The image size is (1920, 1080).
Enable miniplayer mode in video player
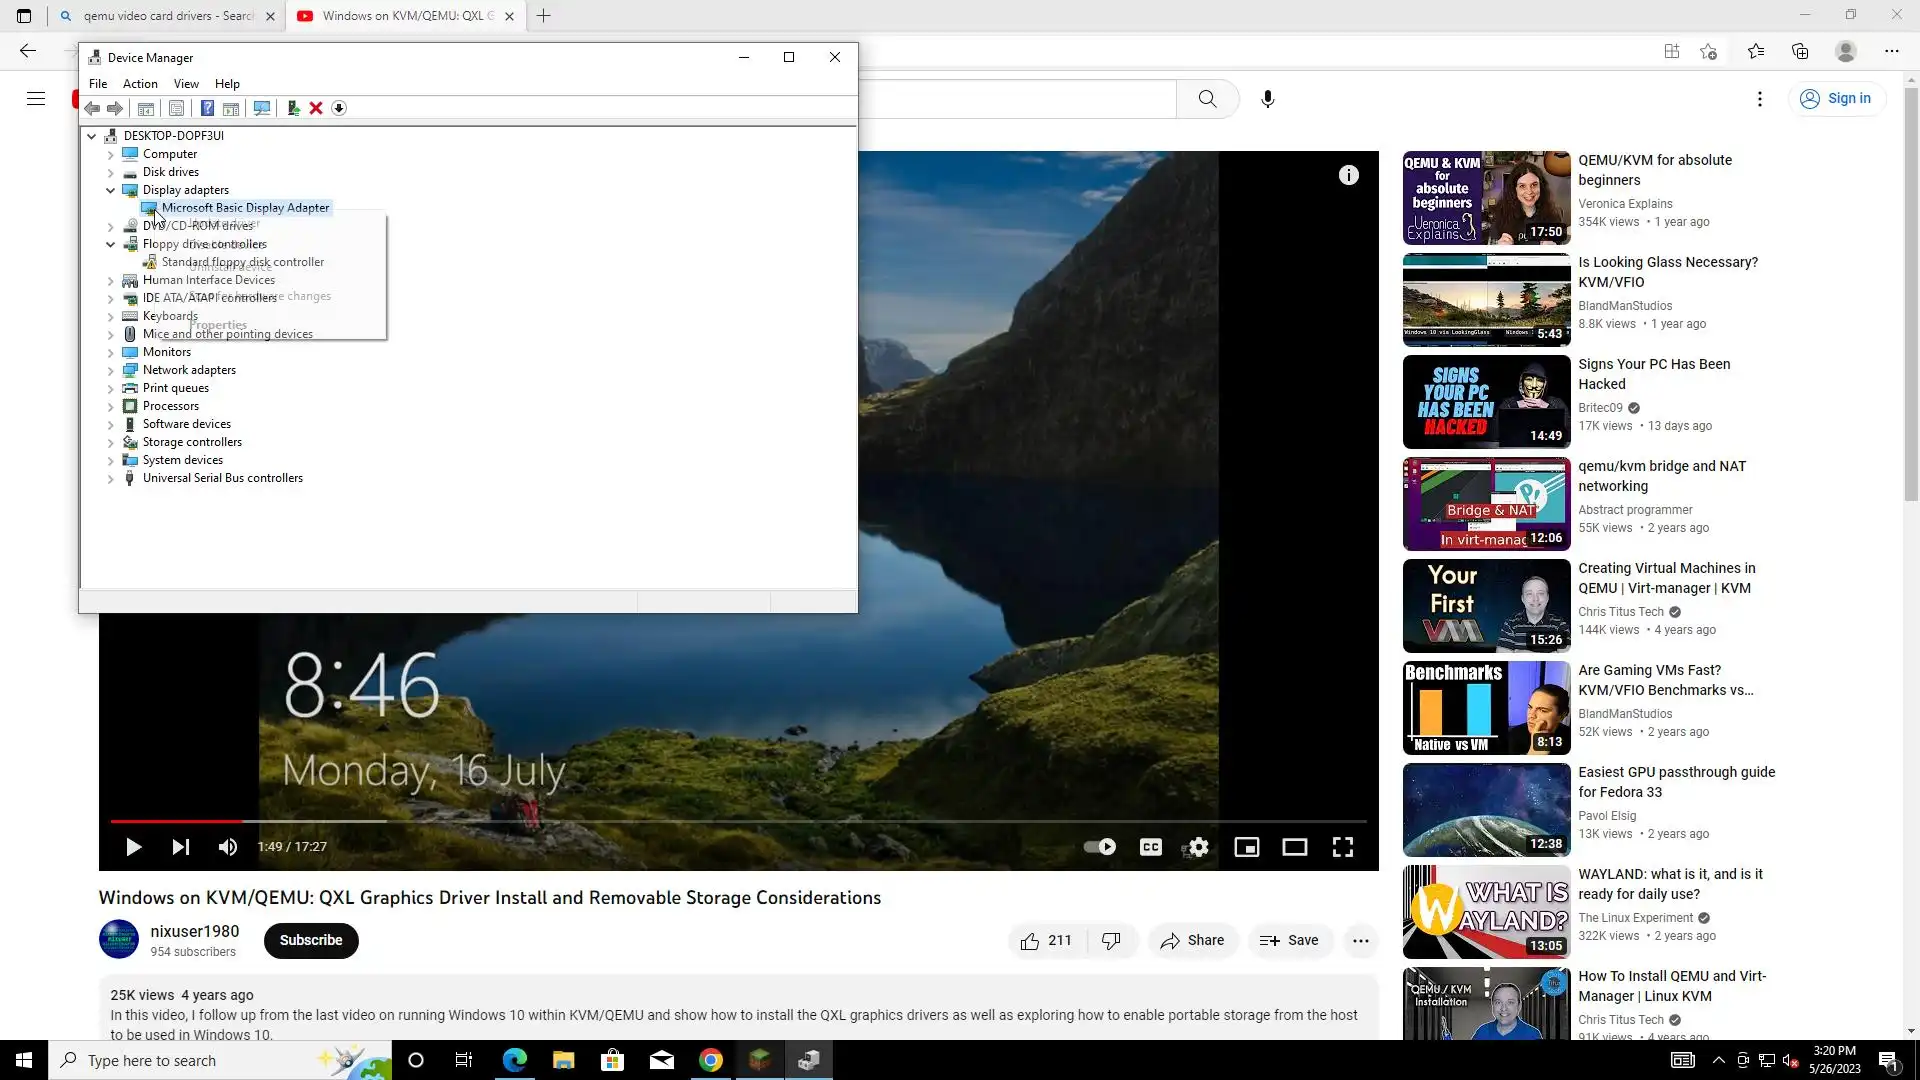(x=1246, y=847)
